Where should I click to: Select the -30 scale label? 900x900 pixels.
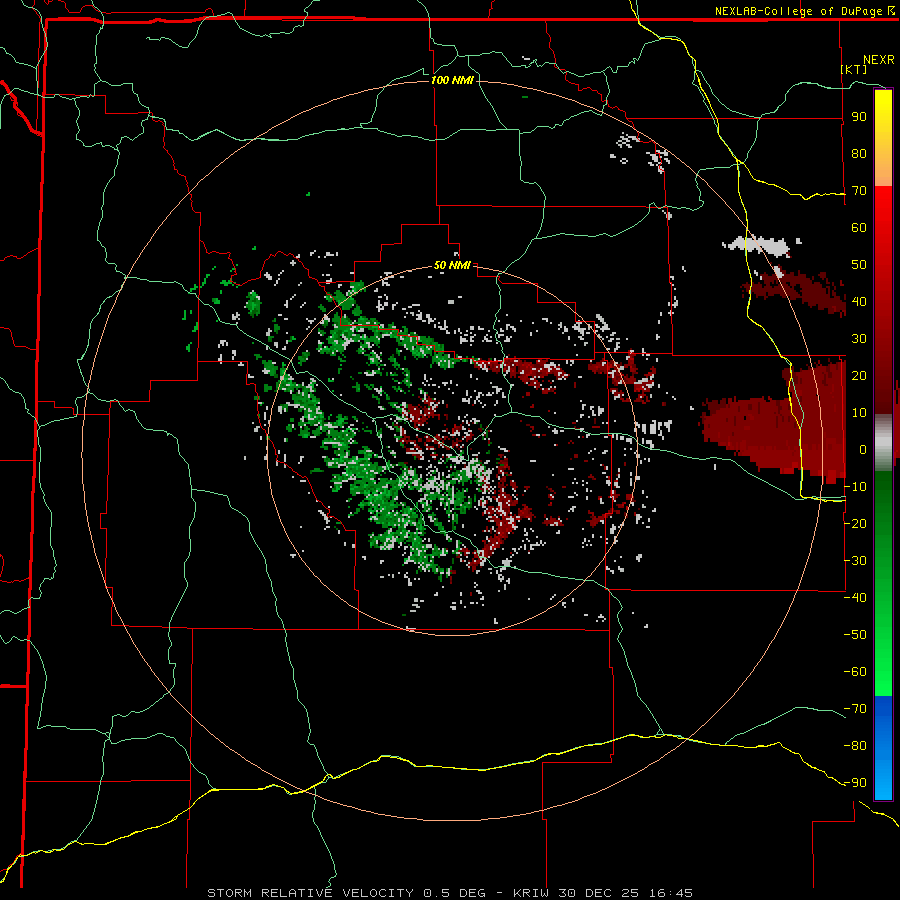(855, 560)
